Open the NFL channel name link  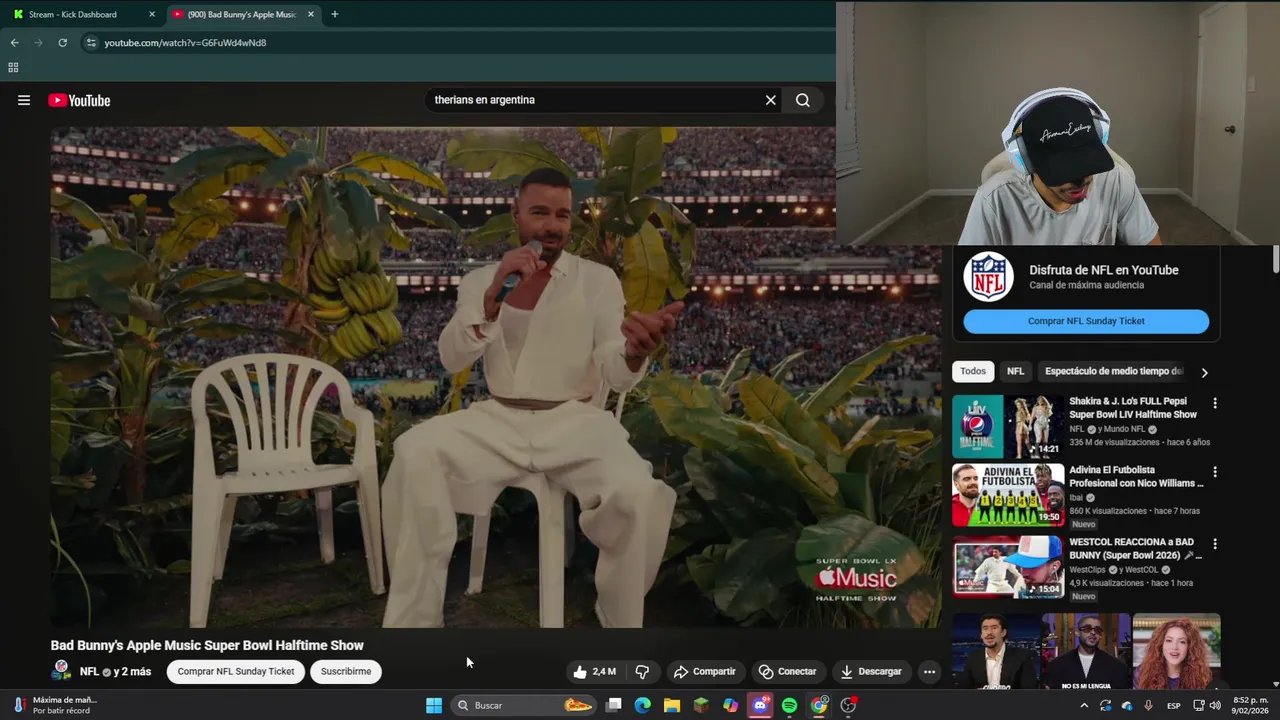[89, 672]
